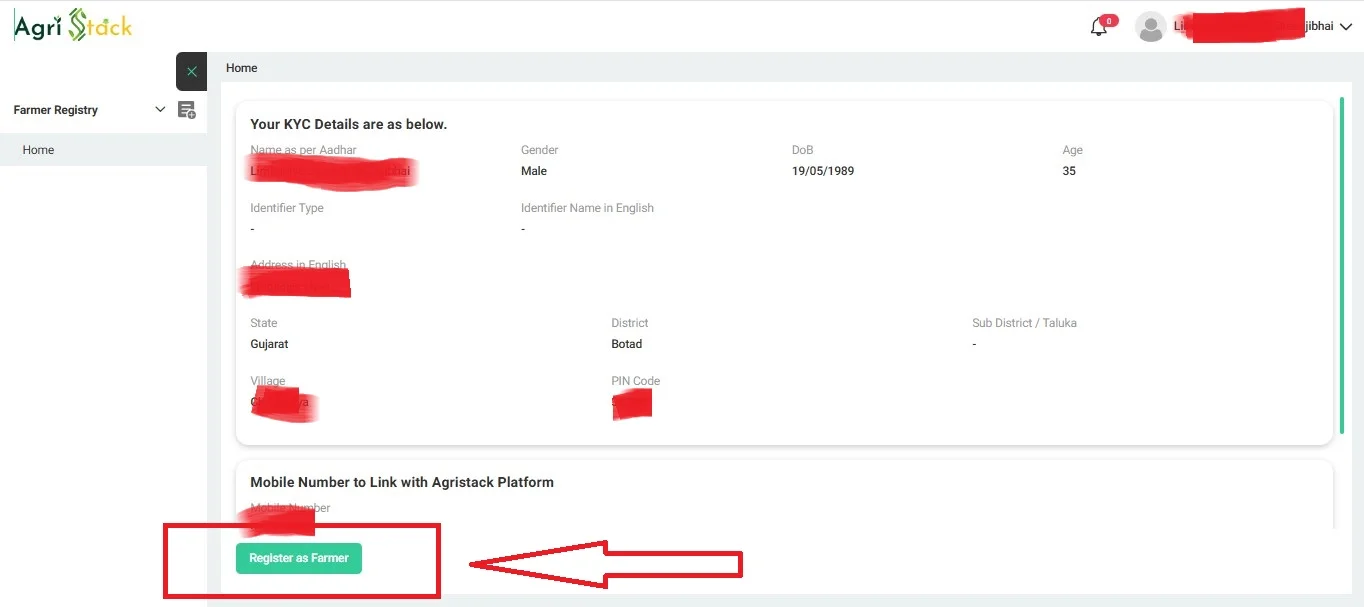Click the "Age" field label
The height and width of the screenshot is (607, 1364).
point(1072,150)
